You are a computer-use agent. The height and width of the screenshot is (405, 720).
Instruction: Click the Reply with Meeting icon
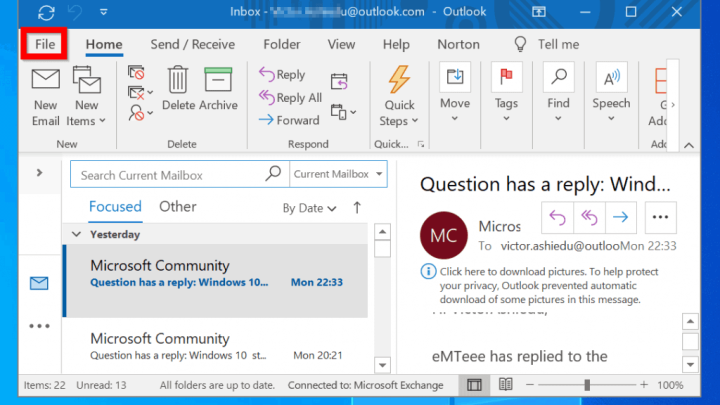[x=339, y=82]
